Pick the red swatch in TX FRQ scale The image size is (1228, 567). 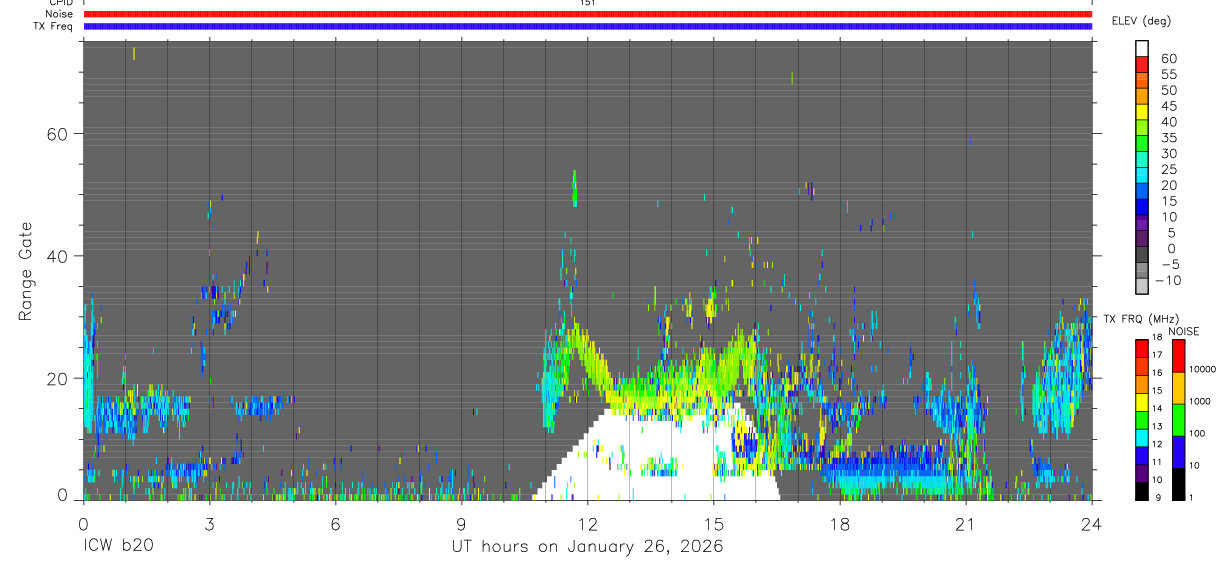[x=1142, y=348]
